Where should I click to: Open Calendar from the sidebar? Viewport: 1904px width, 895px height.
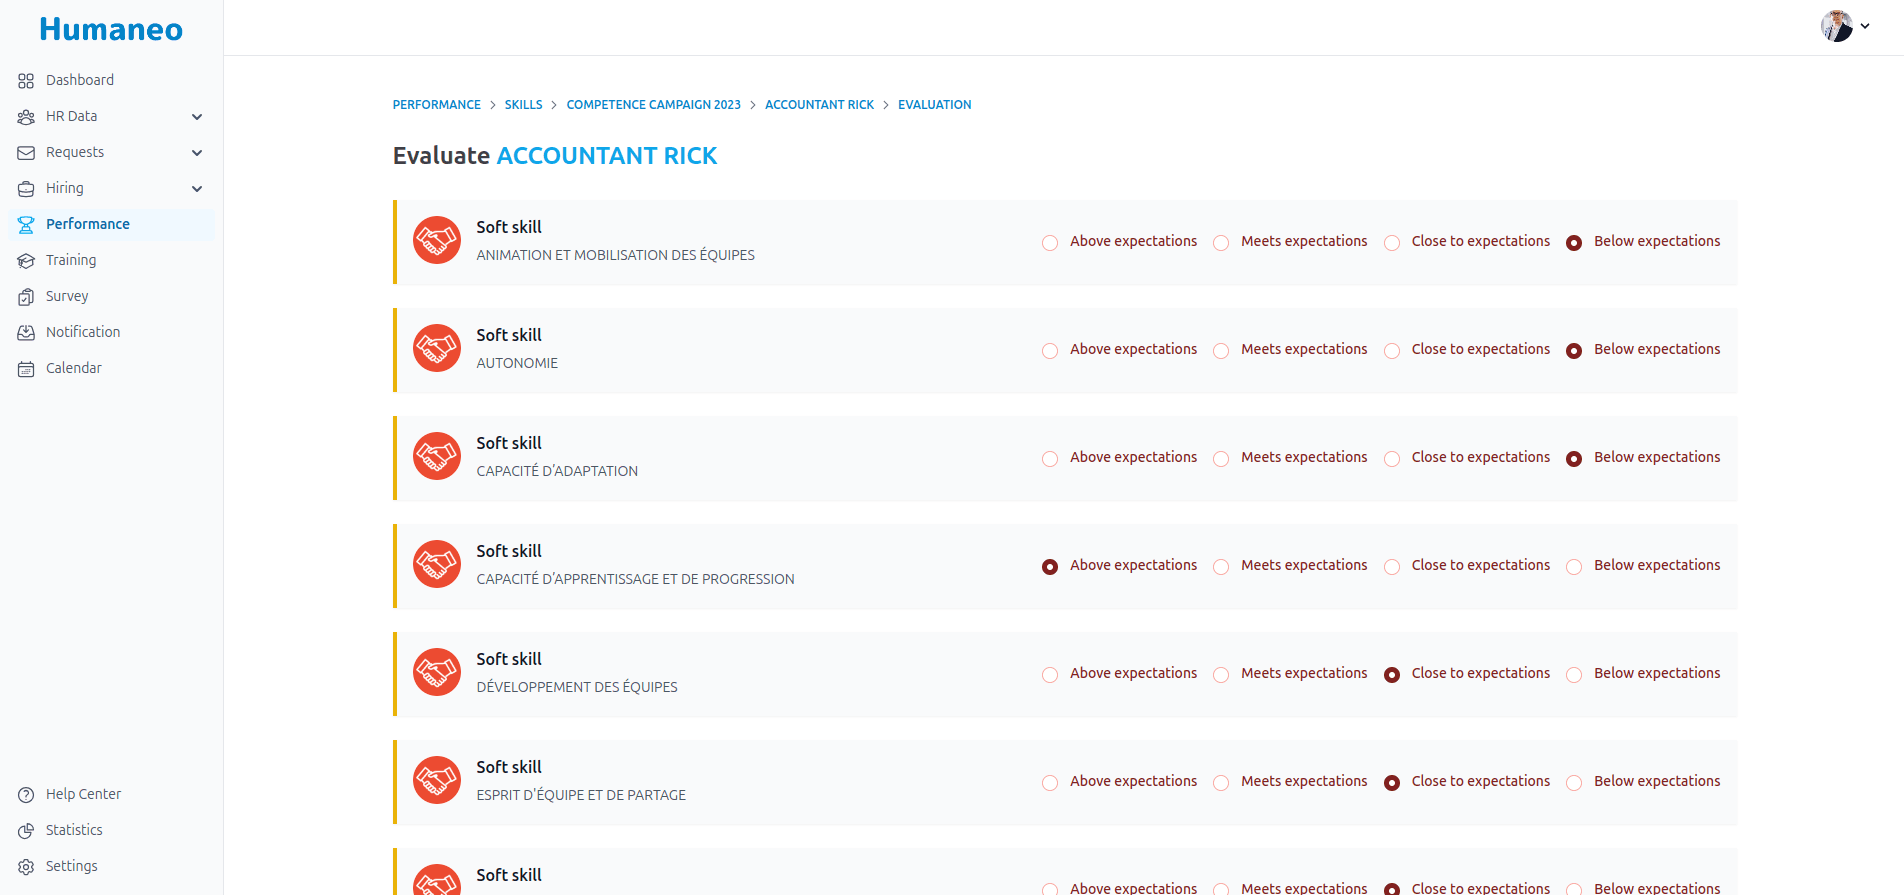111,368
